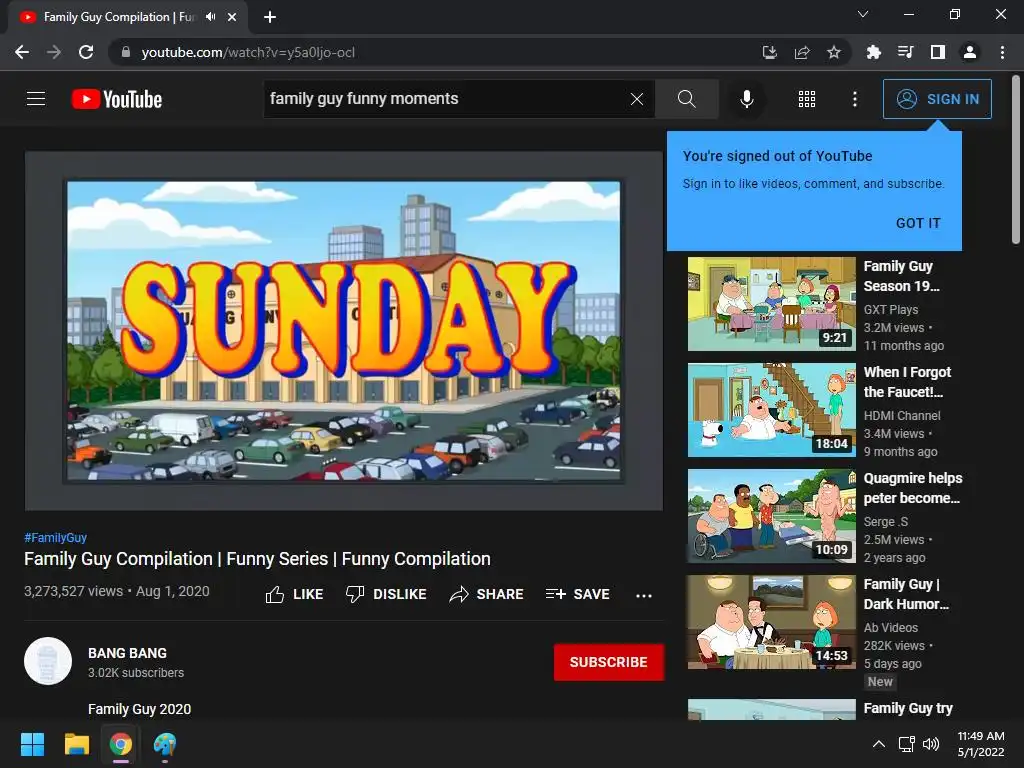Reload the page
Viewport: 1024px width, 768px height.
[86, 52]
